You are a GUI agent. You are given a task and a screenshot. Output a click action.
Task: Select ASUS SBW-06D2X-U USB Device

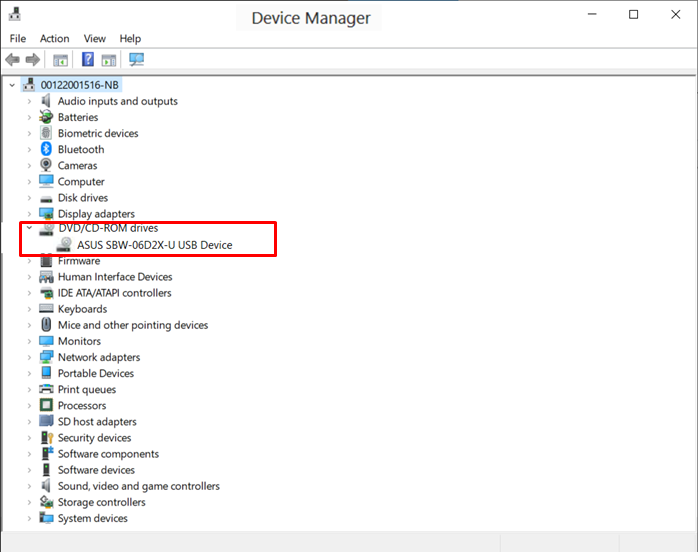pos(154,245)
